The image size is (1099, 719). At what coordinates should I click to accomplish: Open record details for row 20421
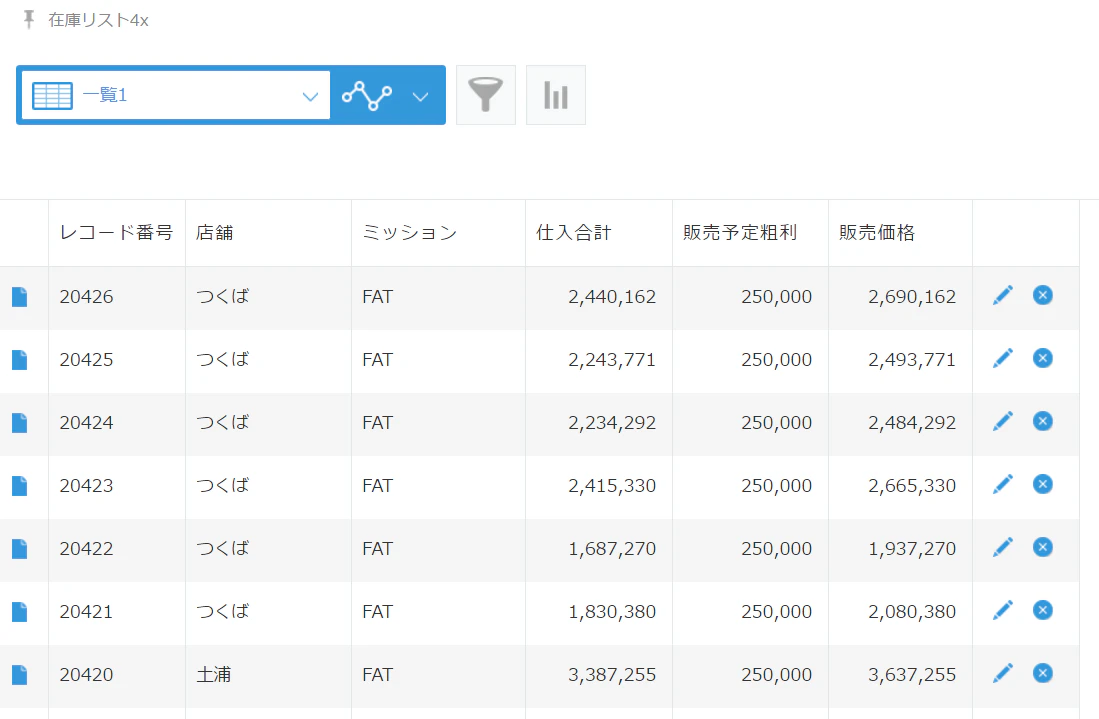point(20,612)
